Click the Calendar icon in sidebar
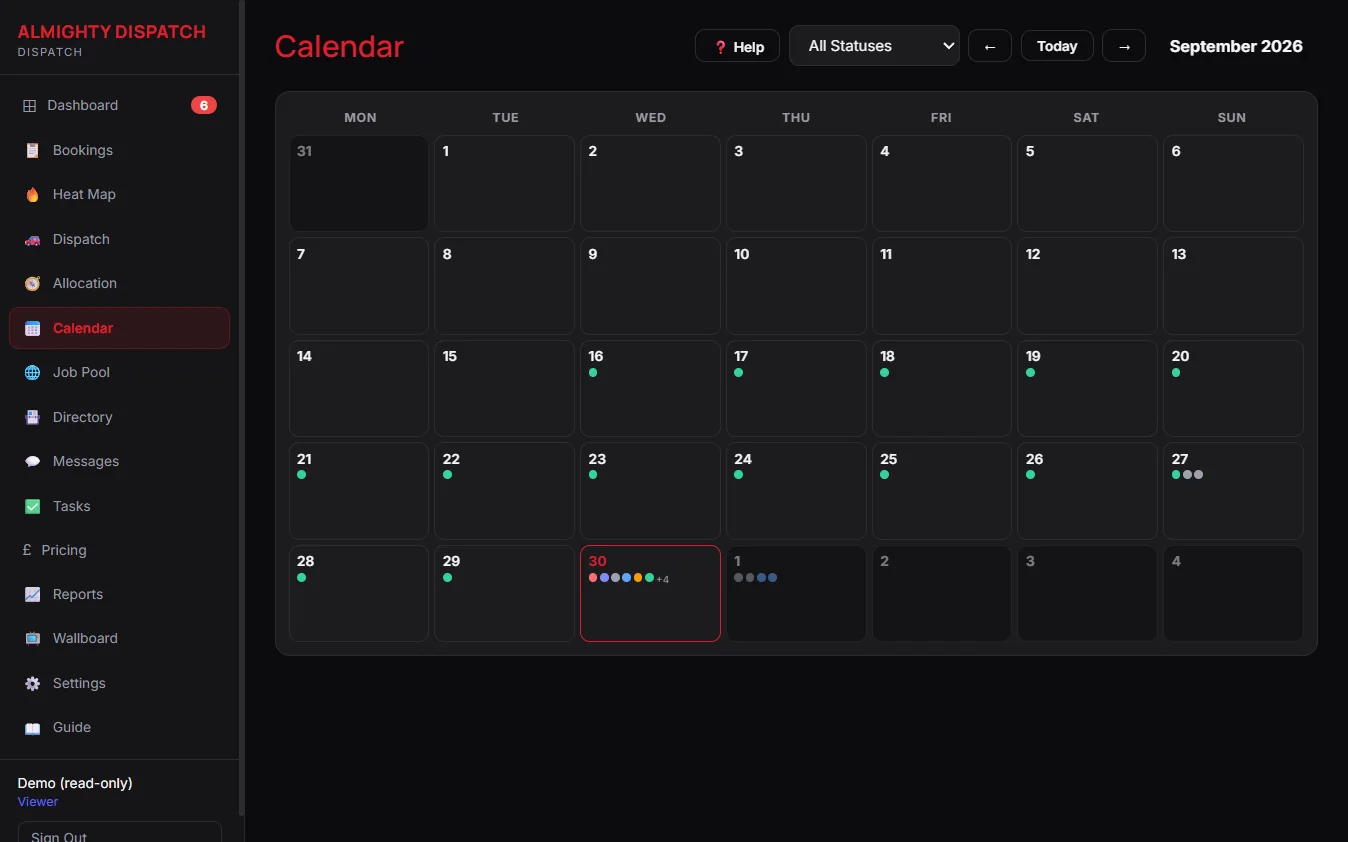Image resolution: width=1348 pixels, height=842 pixels. [x=33, y=328]
